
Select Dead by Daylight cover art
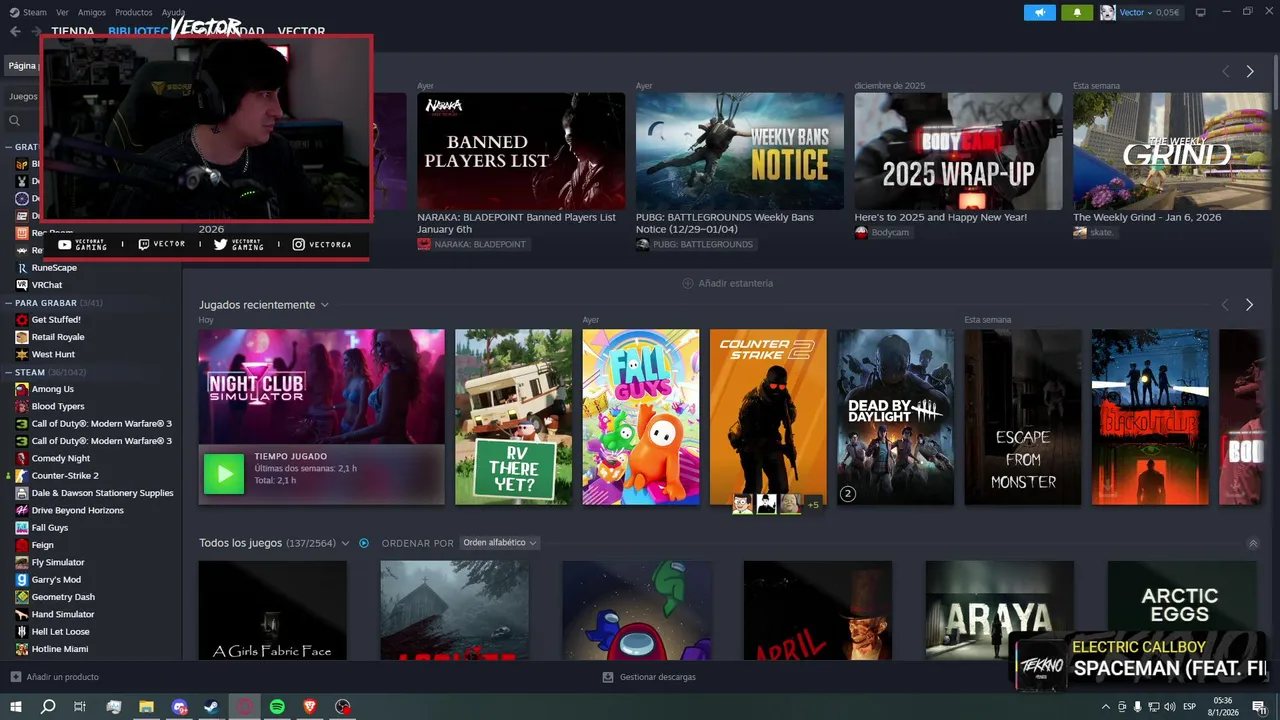click(x=895, y=417)
